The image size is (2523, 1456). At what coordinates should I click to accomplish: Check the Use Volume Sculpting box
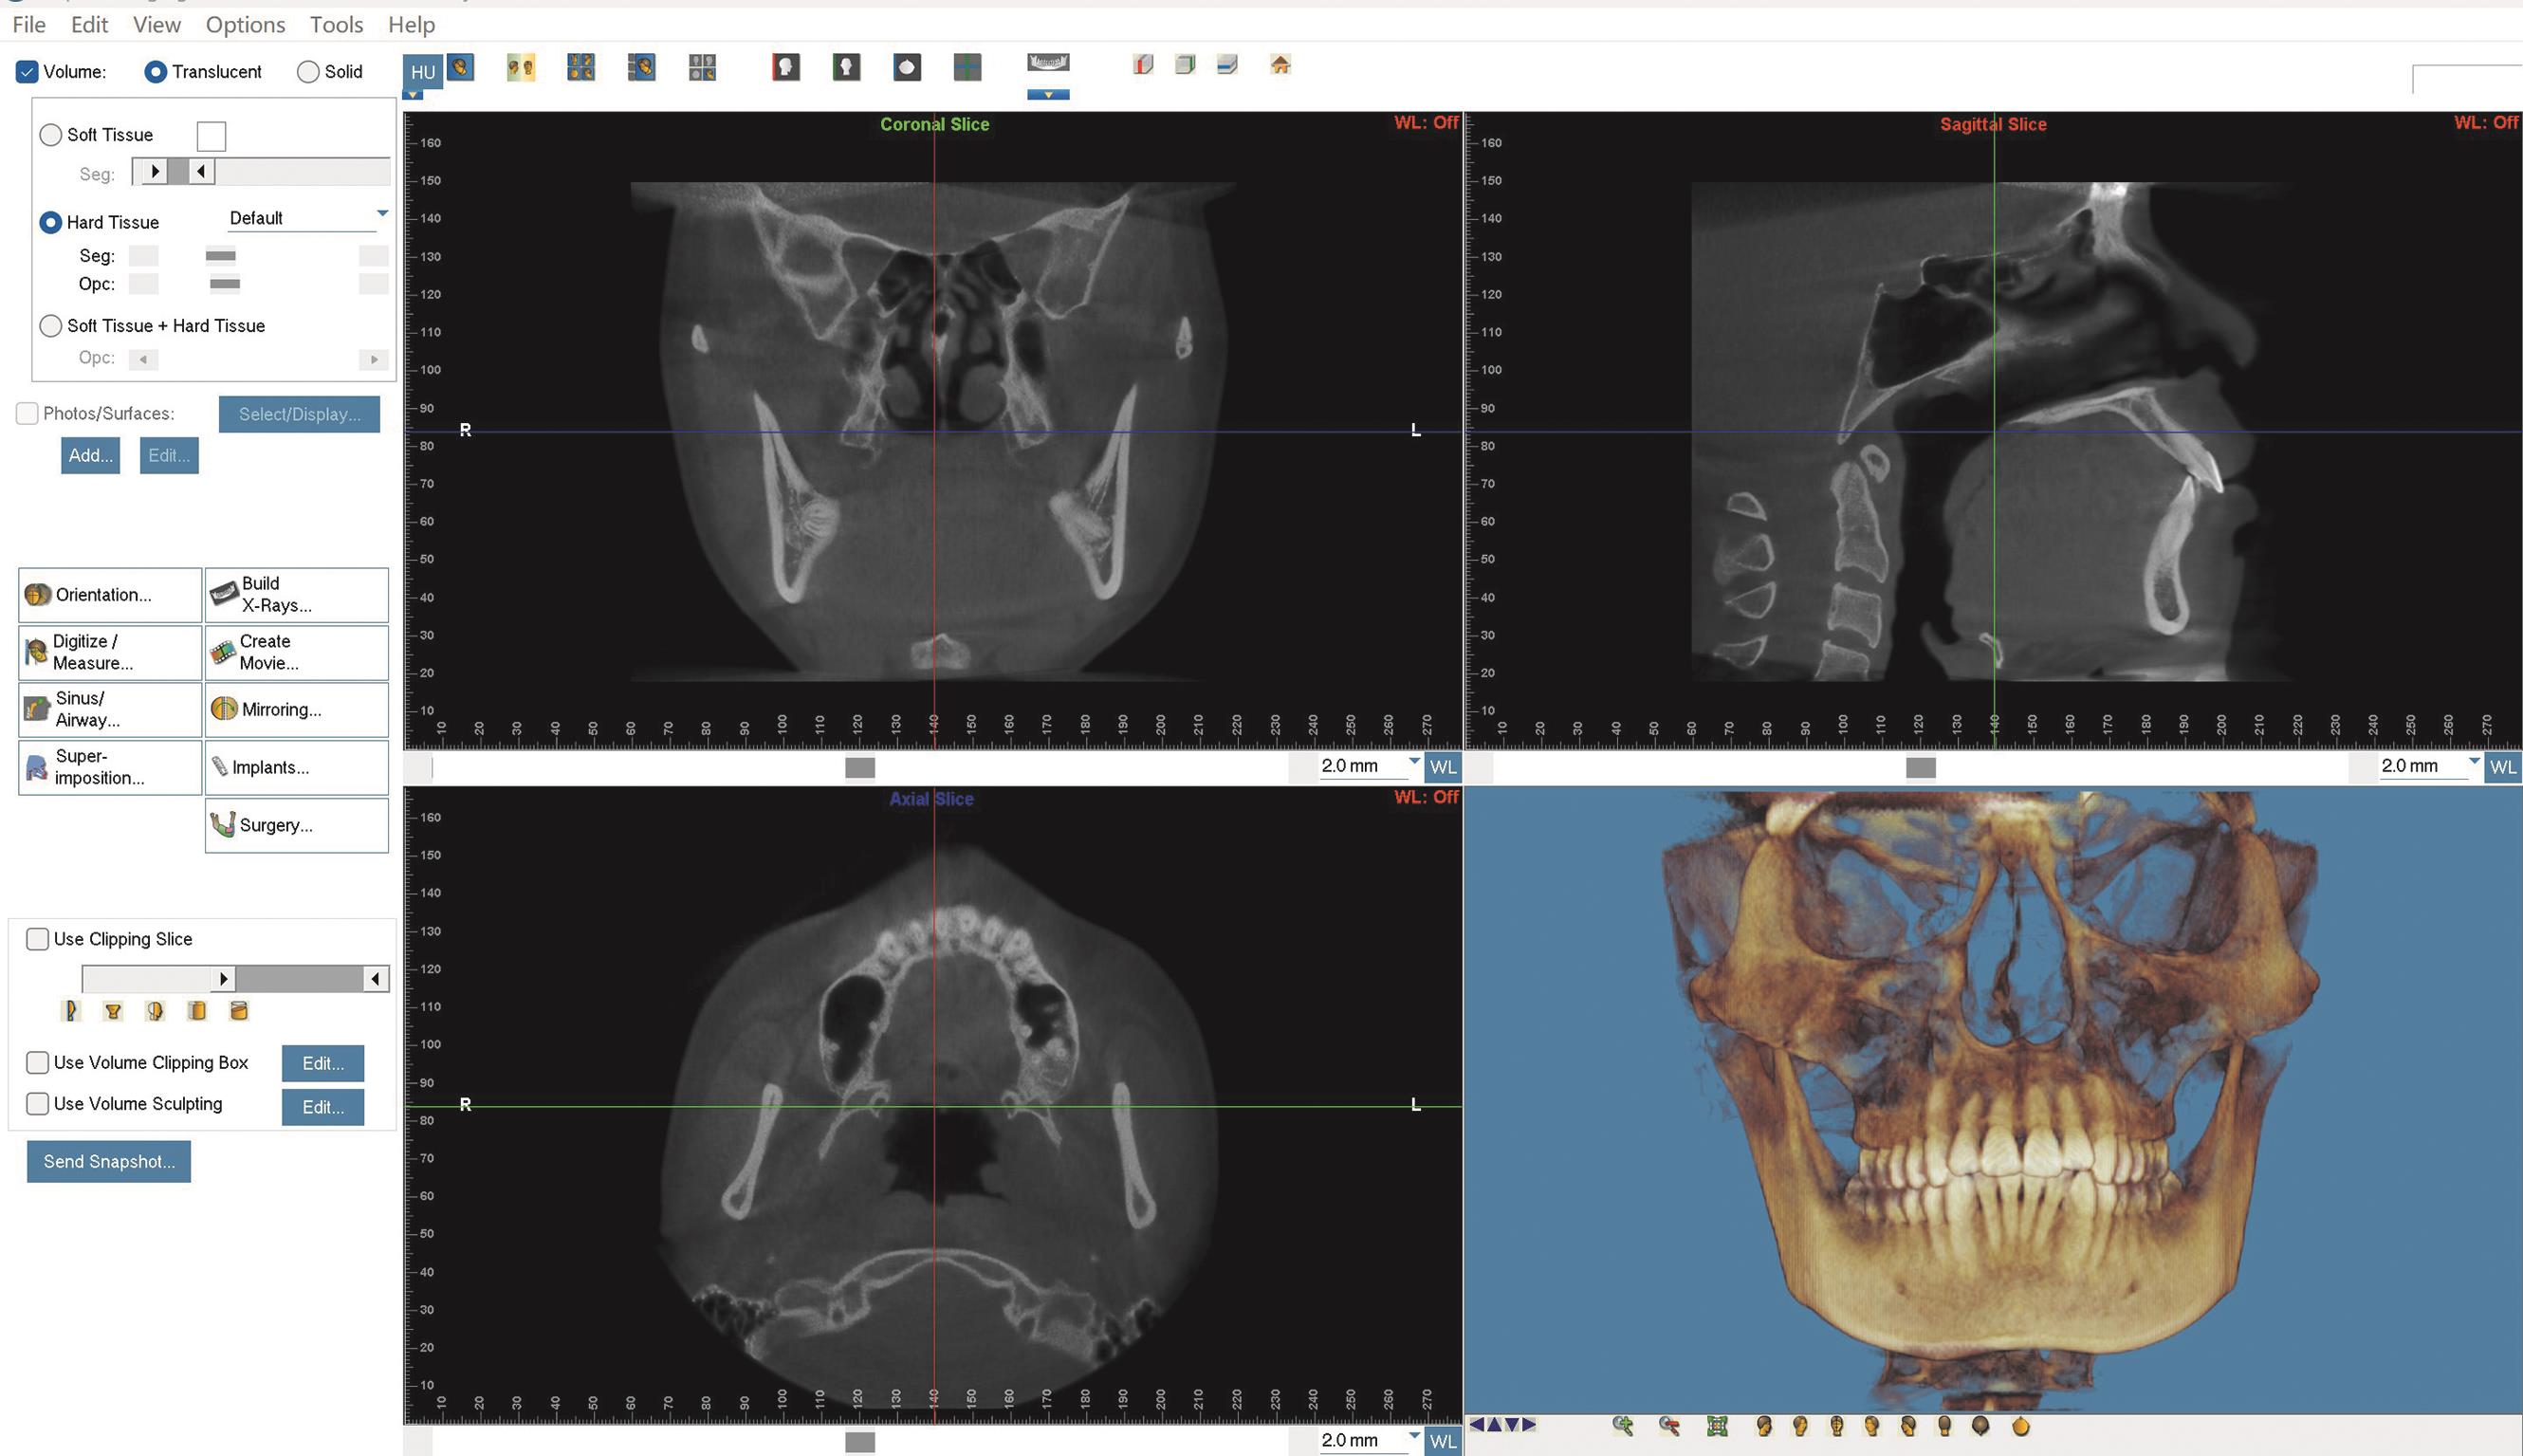[x=38, y=1103]
